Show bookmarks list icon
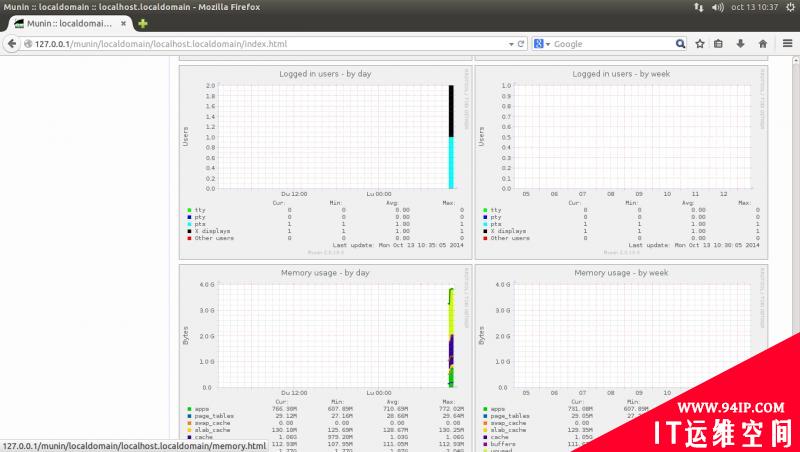The height and width of the screenshot is (452, 800). tap(718, 44)
